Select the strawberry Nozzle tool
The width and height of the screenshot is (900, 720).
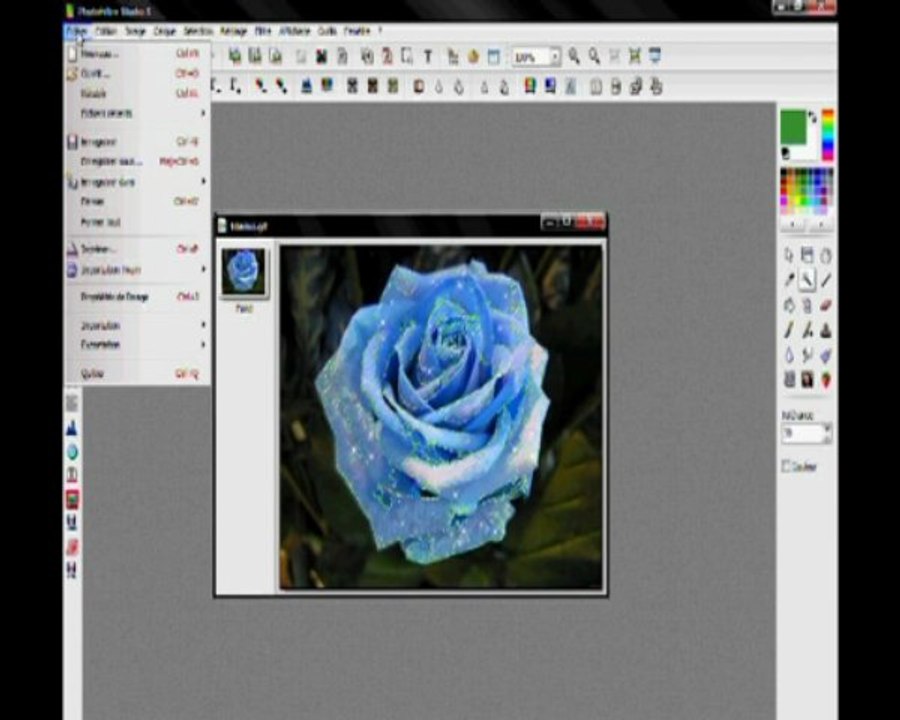click(x=825, y=380)
